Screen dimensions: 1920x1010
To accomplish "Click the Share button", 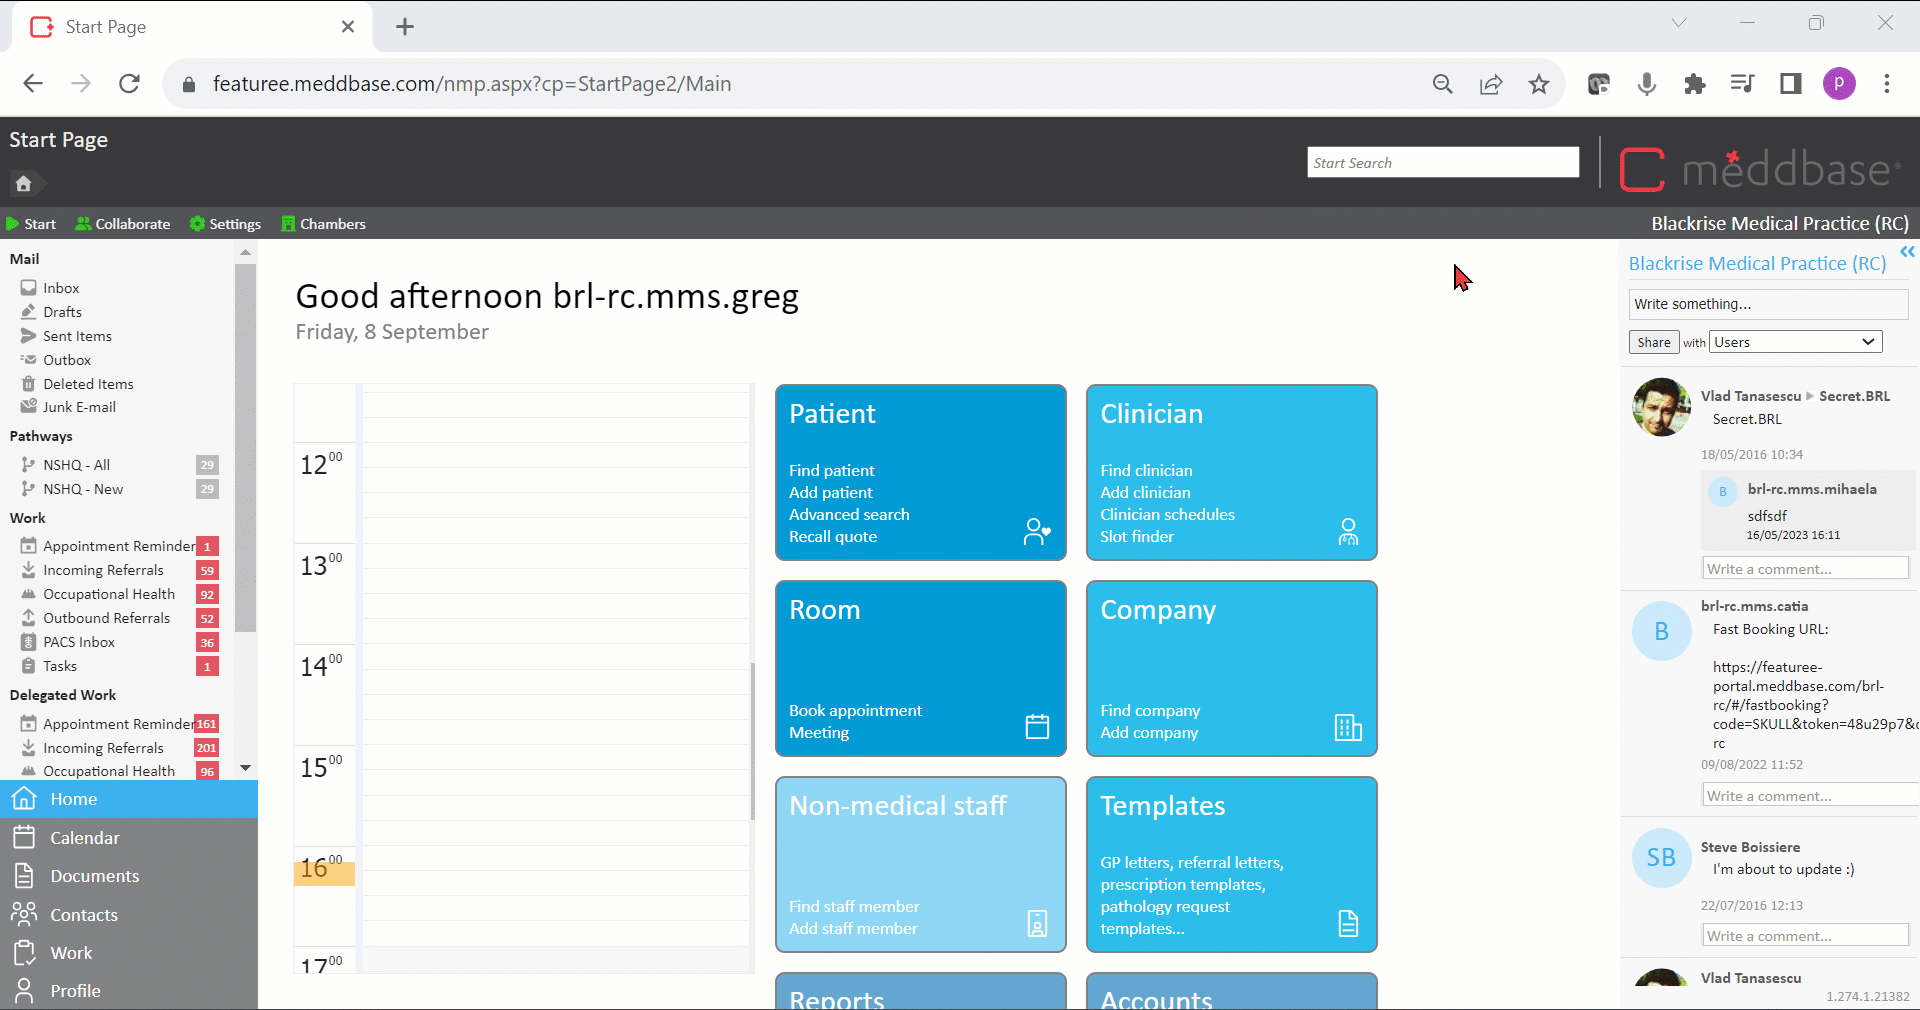I will [1653, 342].
